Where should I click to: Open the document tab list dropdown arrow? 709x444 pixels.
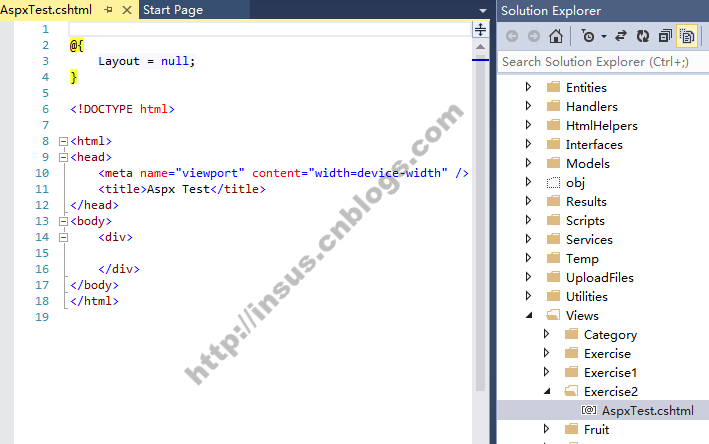pyautogui.click(x=482, y=10)
